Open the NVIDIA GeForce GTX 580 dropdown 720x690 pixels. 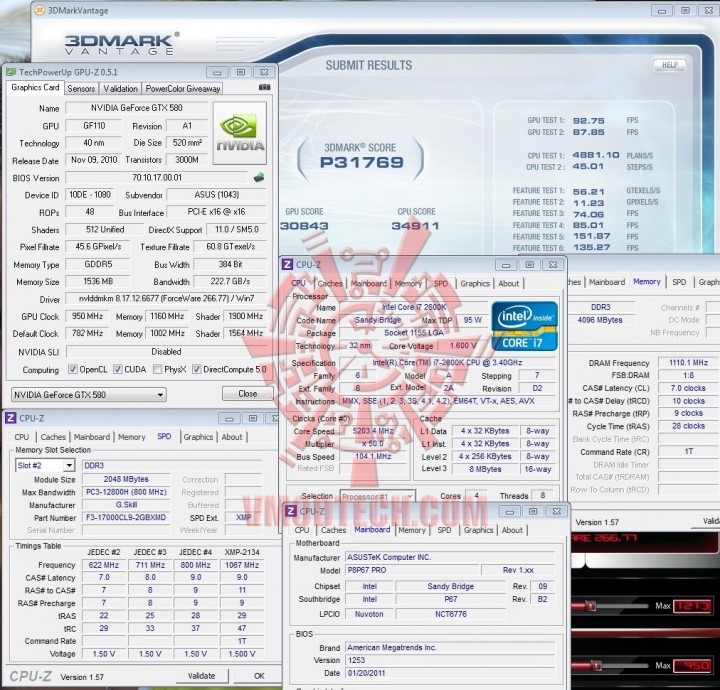tap(89, 395)
